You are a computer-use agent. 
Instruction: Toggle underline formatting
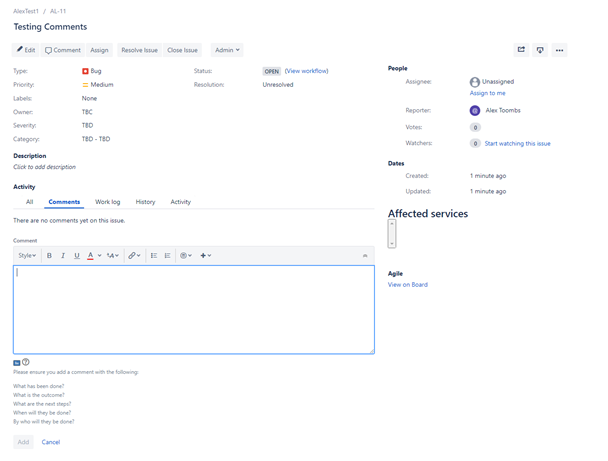[x=77, y=256]
